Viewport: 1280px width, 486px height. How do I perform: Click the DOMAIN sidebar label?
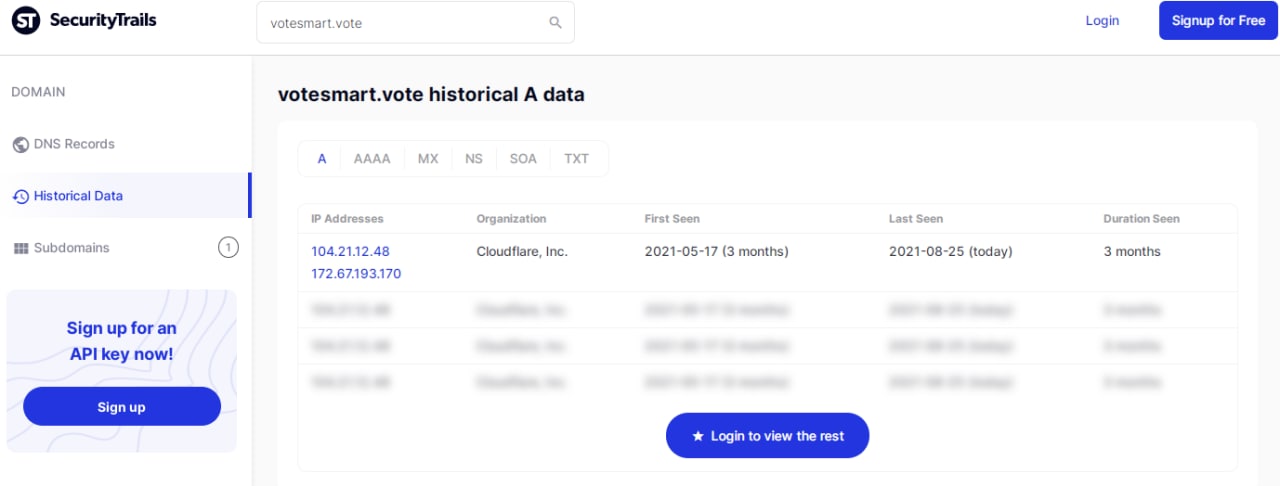tap(38, 92)
